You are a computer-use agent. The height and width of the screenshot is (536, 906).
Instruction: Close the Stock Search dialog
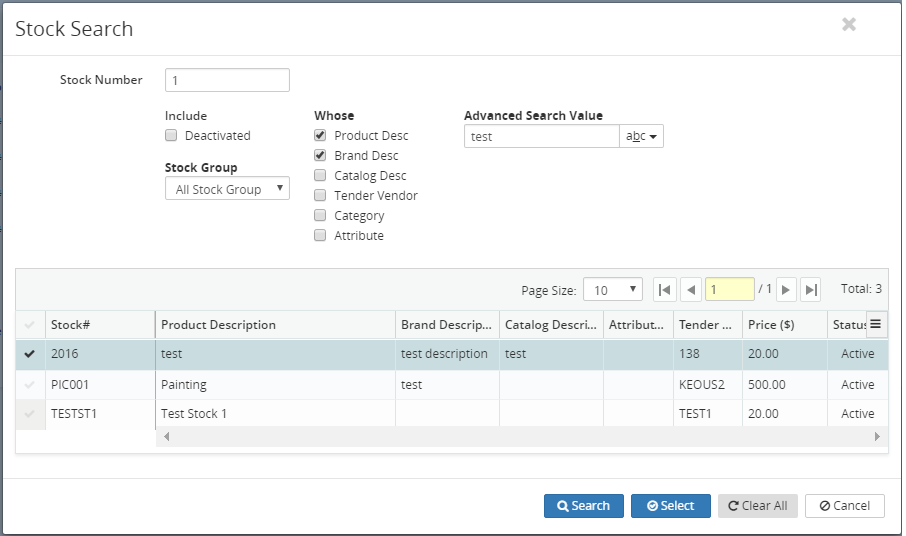tap(848, 25)
